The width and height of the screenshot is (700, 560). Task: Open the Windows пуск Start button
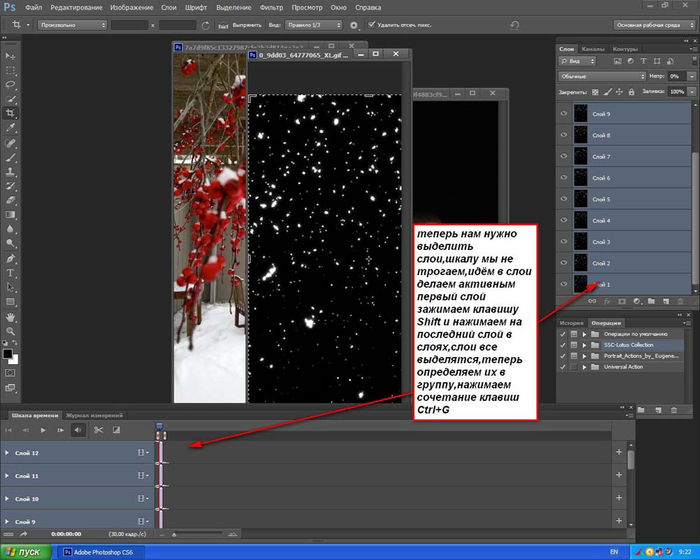tap(26, 552)
